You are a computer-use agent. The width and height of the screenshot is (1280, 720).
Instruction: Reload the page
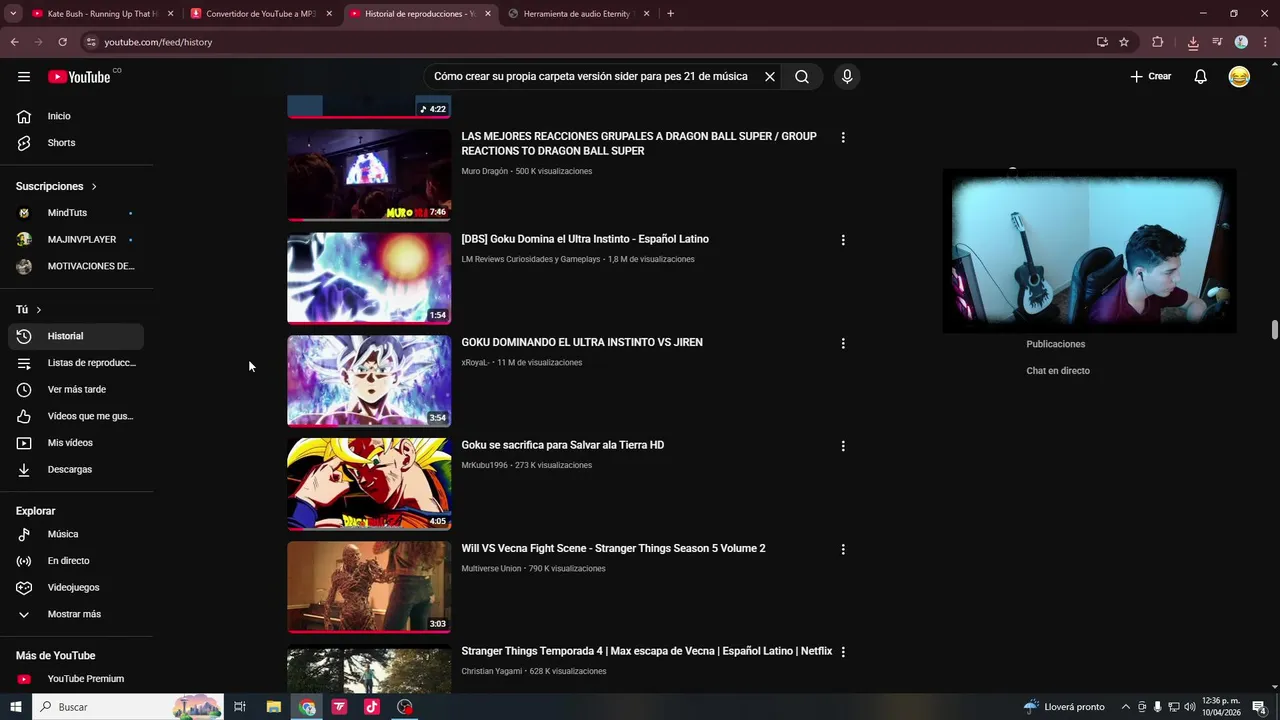coord(62,42)
